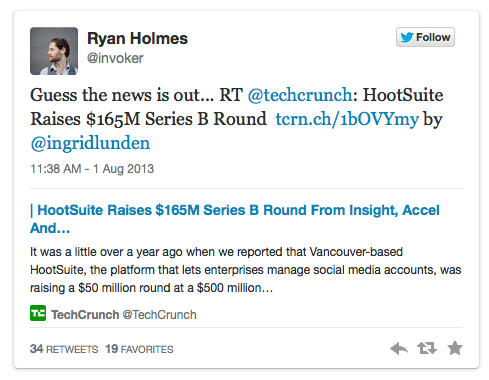Screen dimensions: 489x380
Task: Click the reply arrow icon
Action: pyautogui.click(x=399, y=348)
